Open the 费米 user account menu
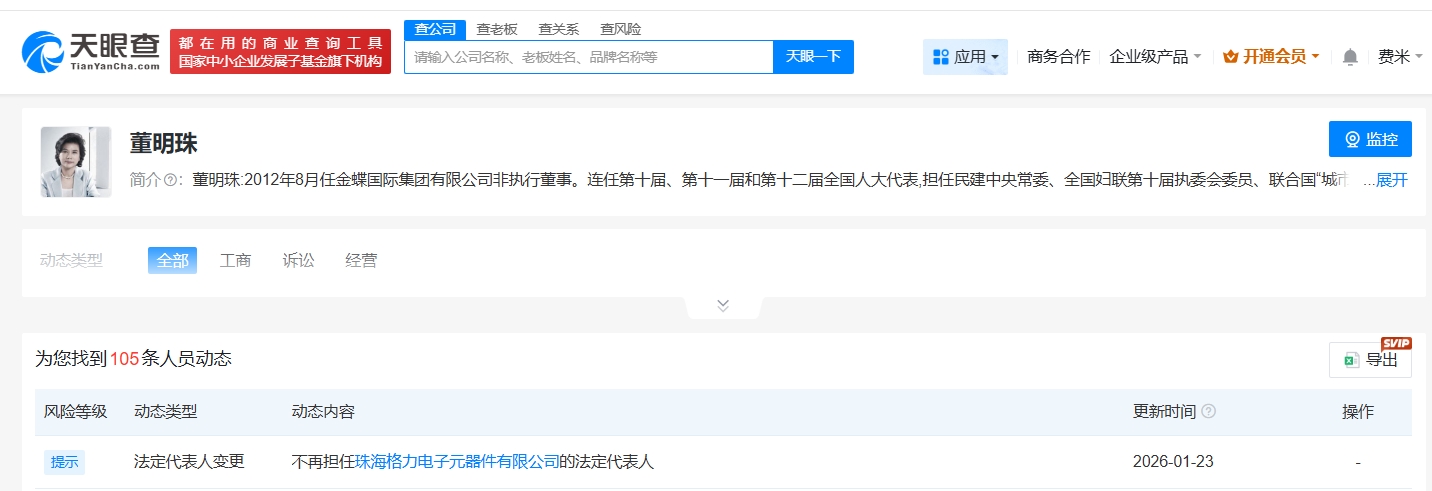This screenshot has width=1432, height=491. (1399, 57)
